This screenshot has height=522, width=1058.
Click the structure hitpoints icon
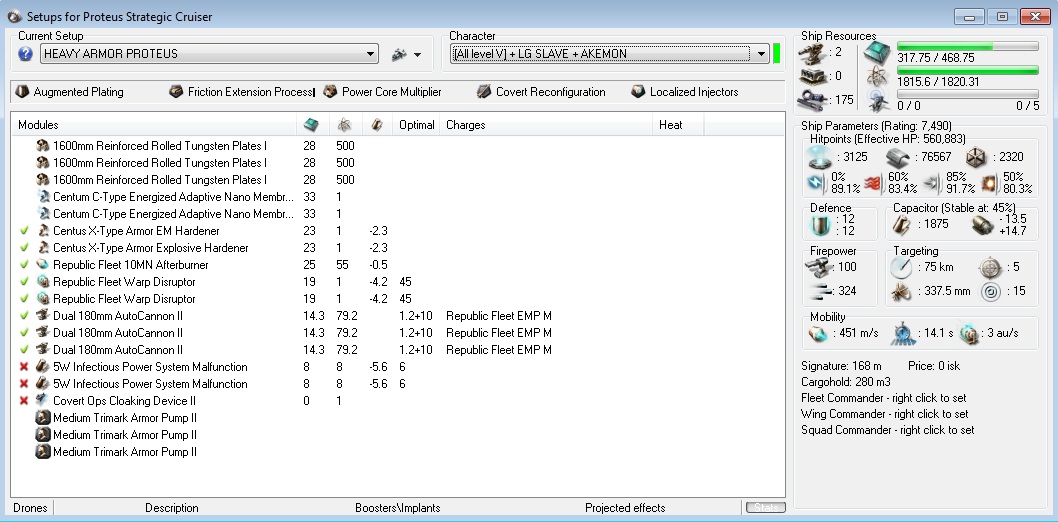tap(976, 157)
